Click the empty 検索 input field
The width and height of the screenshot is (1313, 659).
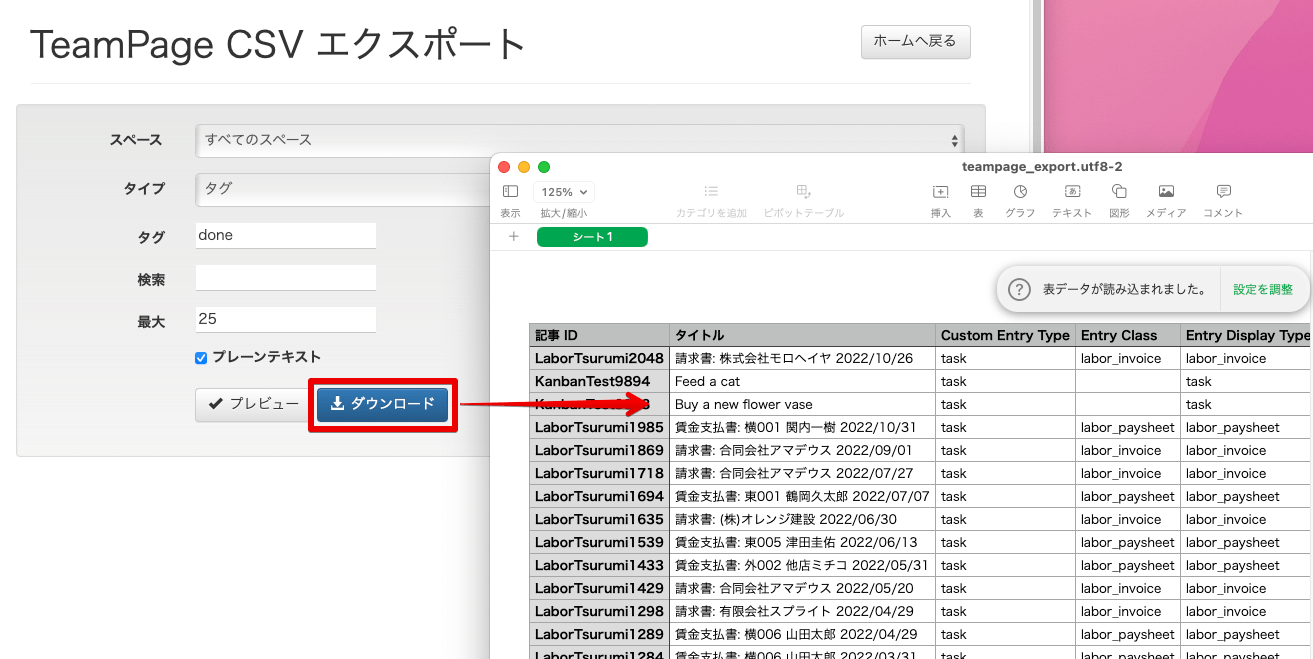(x=286, y=278)
